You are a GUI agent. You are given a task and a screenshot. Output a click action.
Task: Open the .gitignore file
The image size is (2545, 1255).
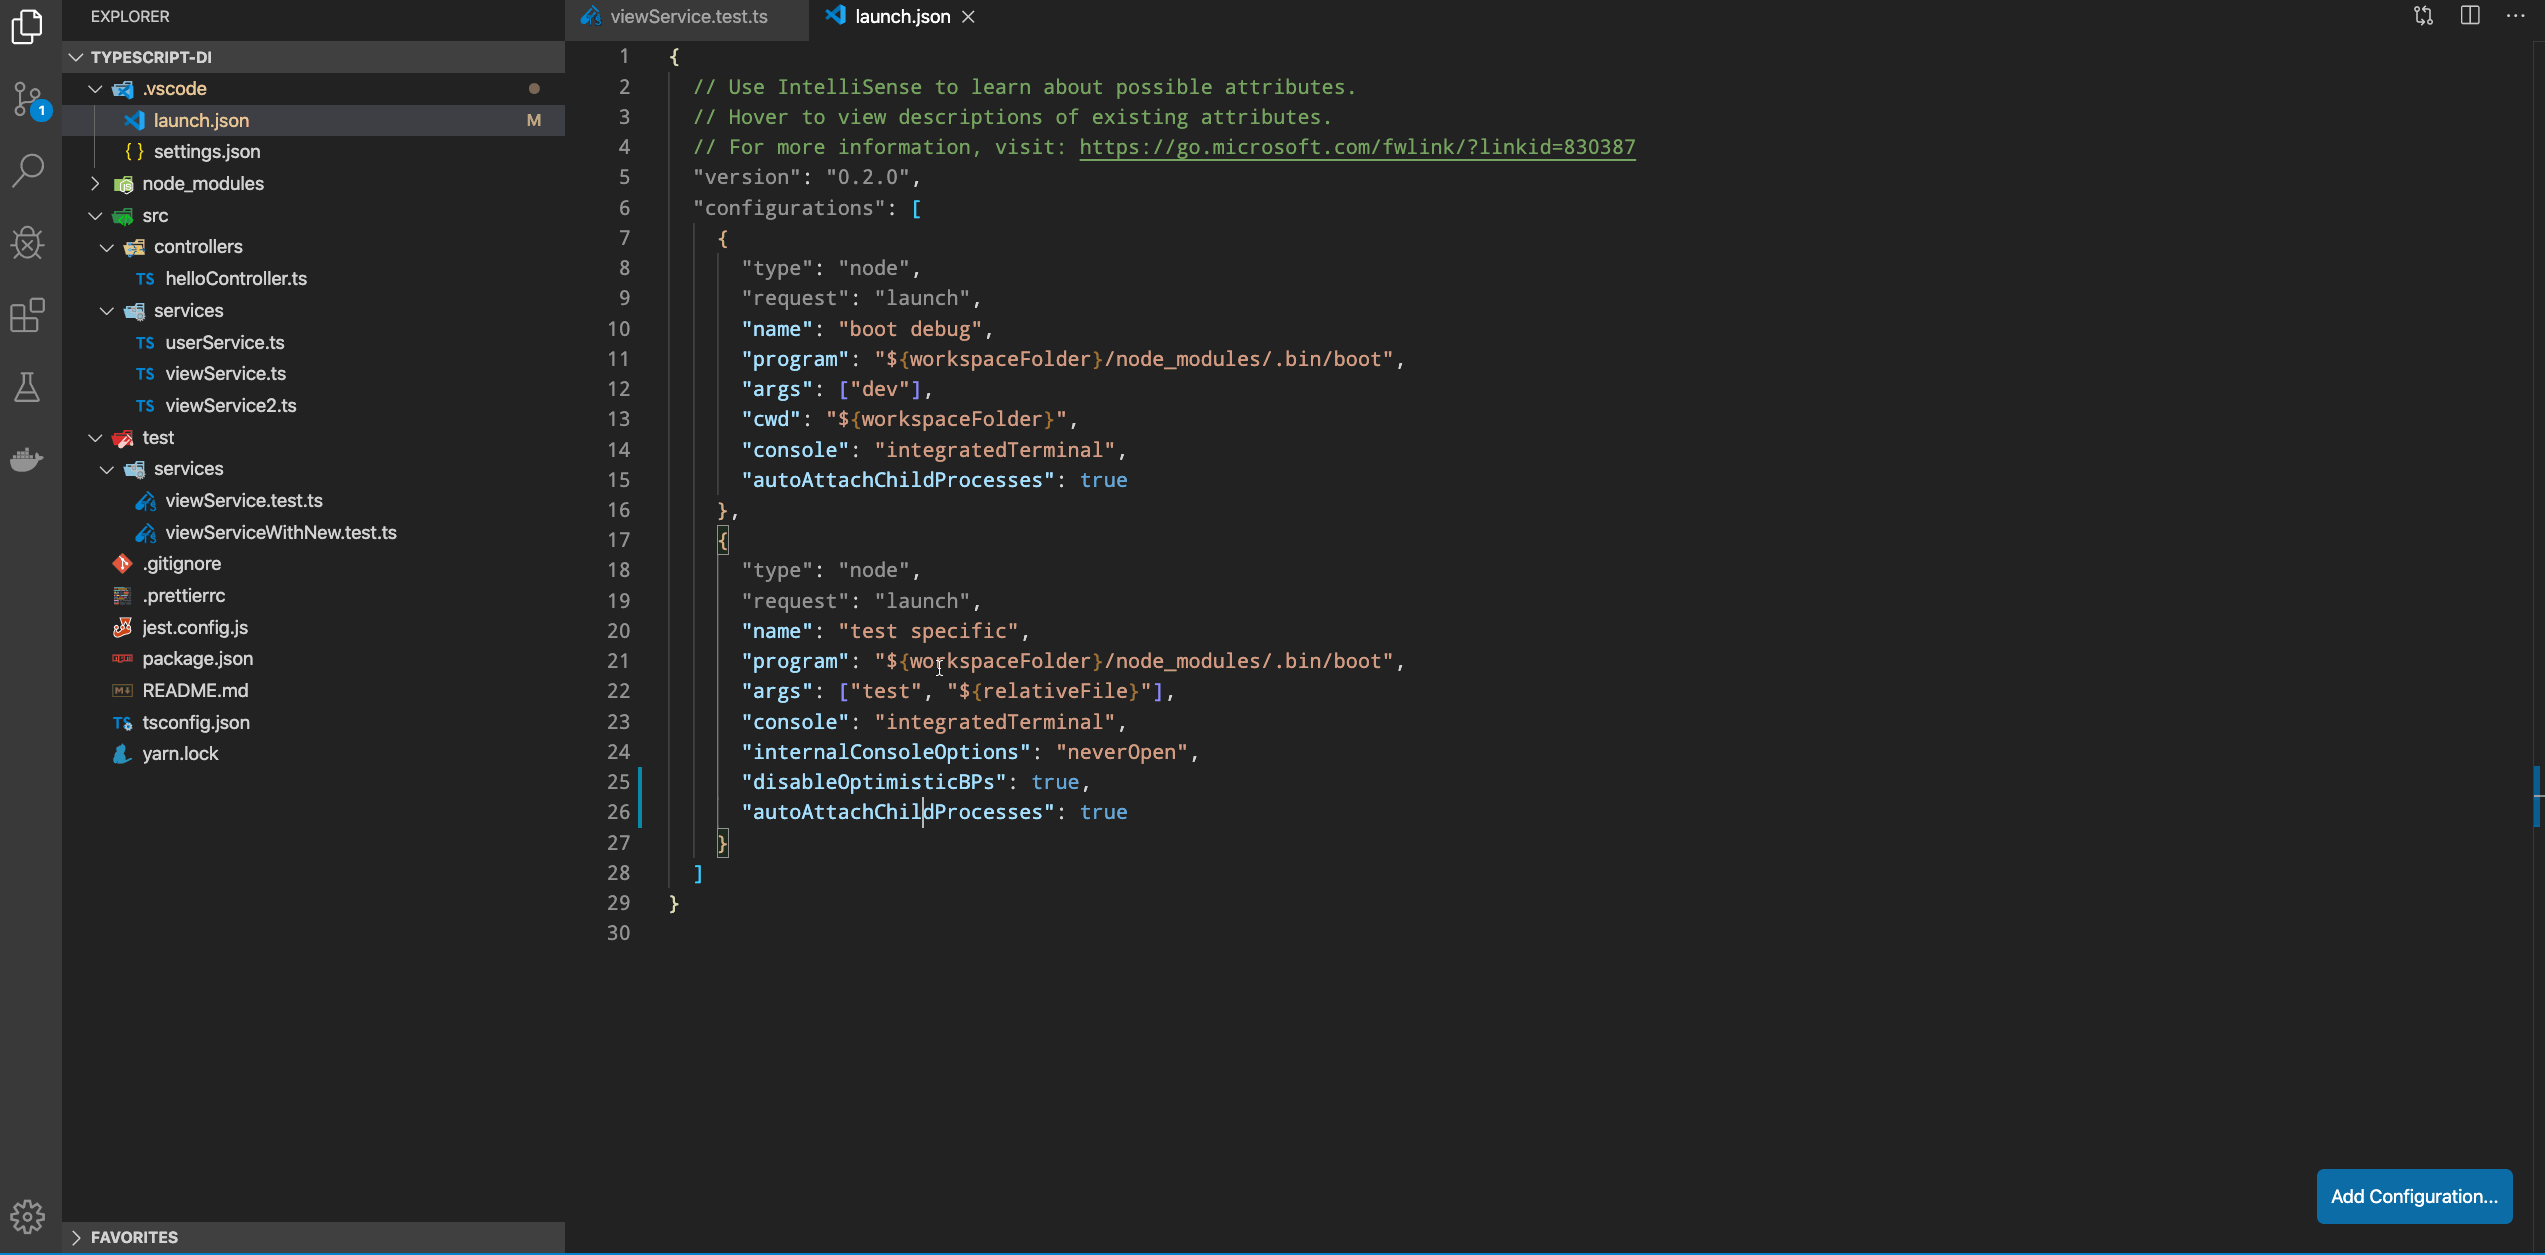tap(313, 564)
